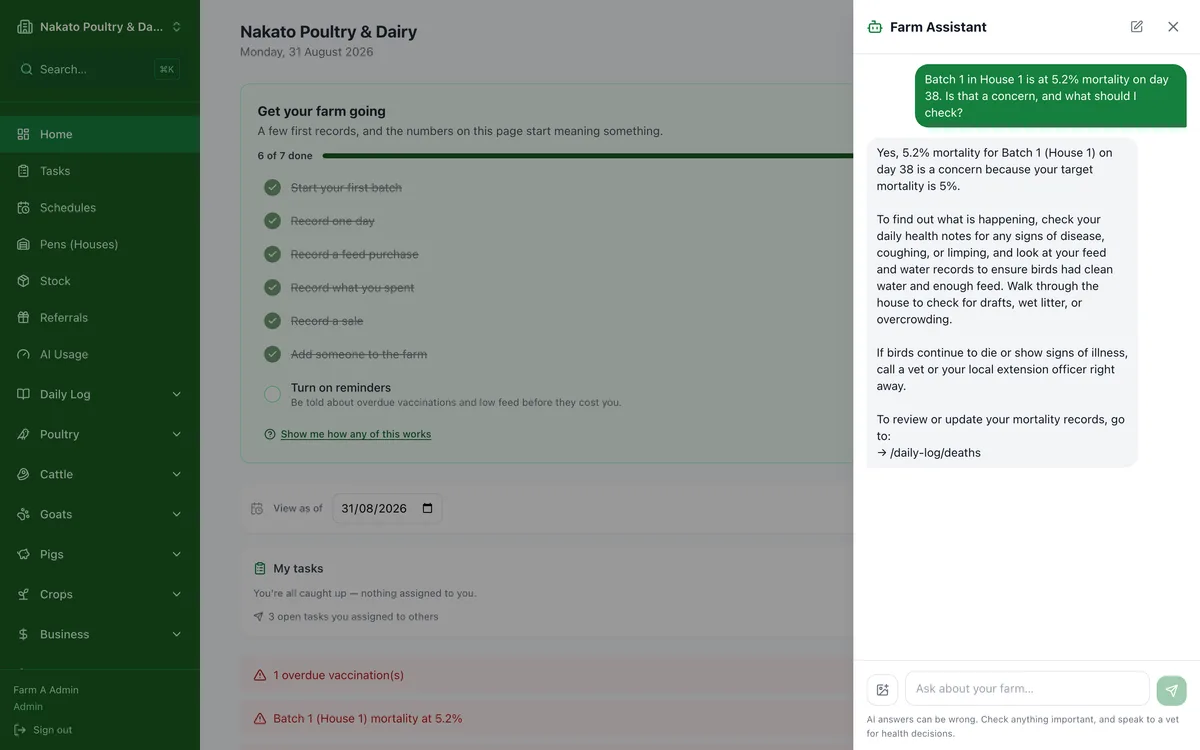Open Tasks from the sidebar
Viewport: 1200px width, 750px height.
click(100, 171)
